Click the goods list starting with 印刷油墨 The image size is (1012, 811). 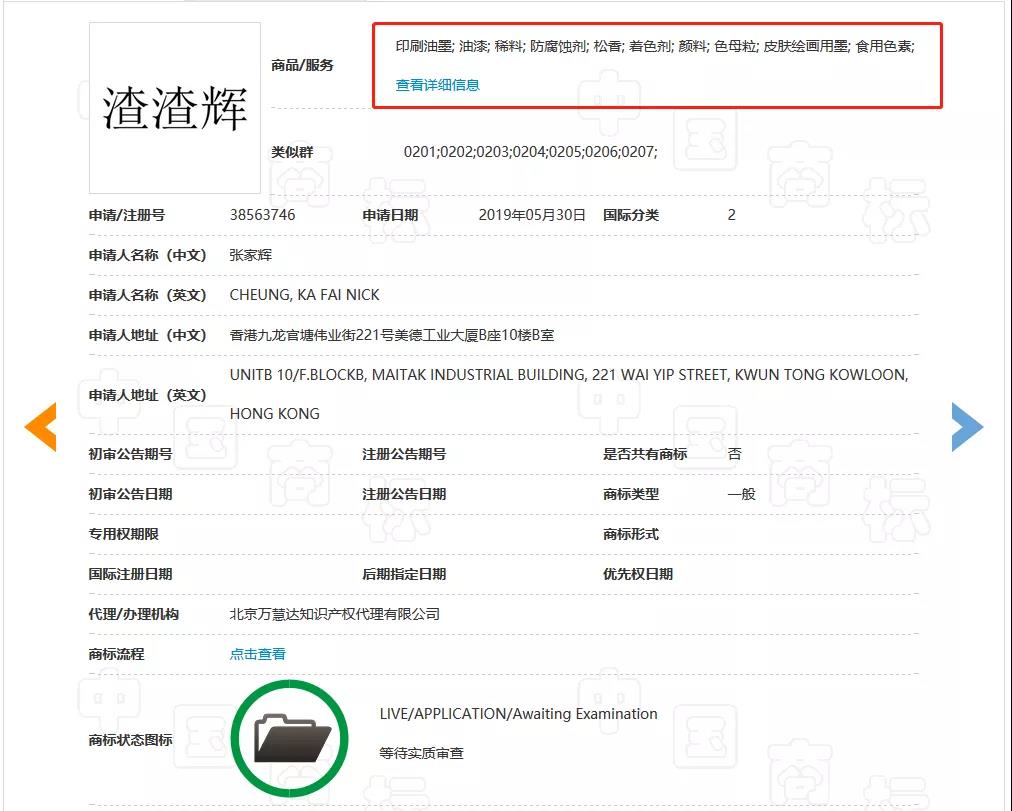click(655, 46)
